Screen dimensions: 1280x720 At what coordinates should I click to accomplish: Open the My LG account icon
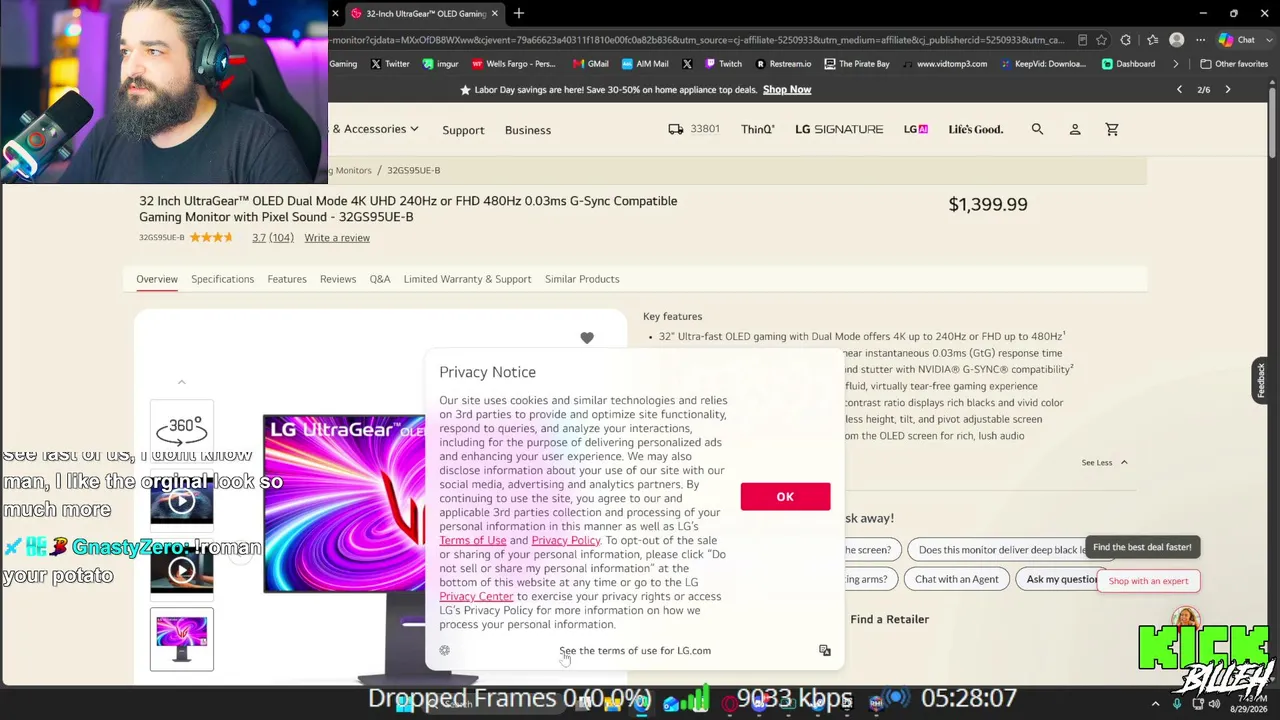[1075, 129]
